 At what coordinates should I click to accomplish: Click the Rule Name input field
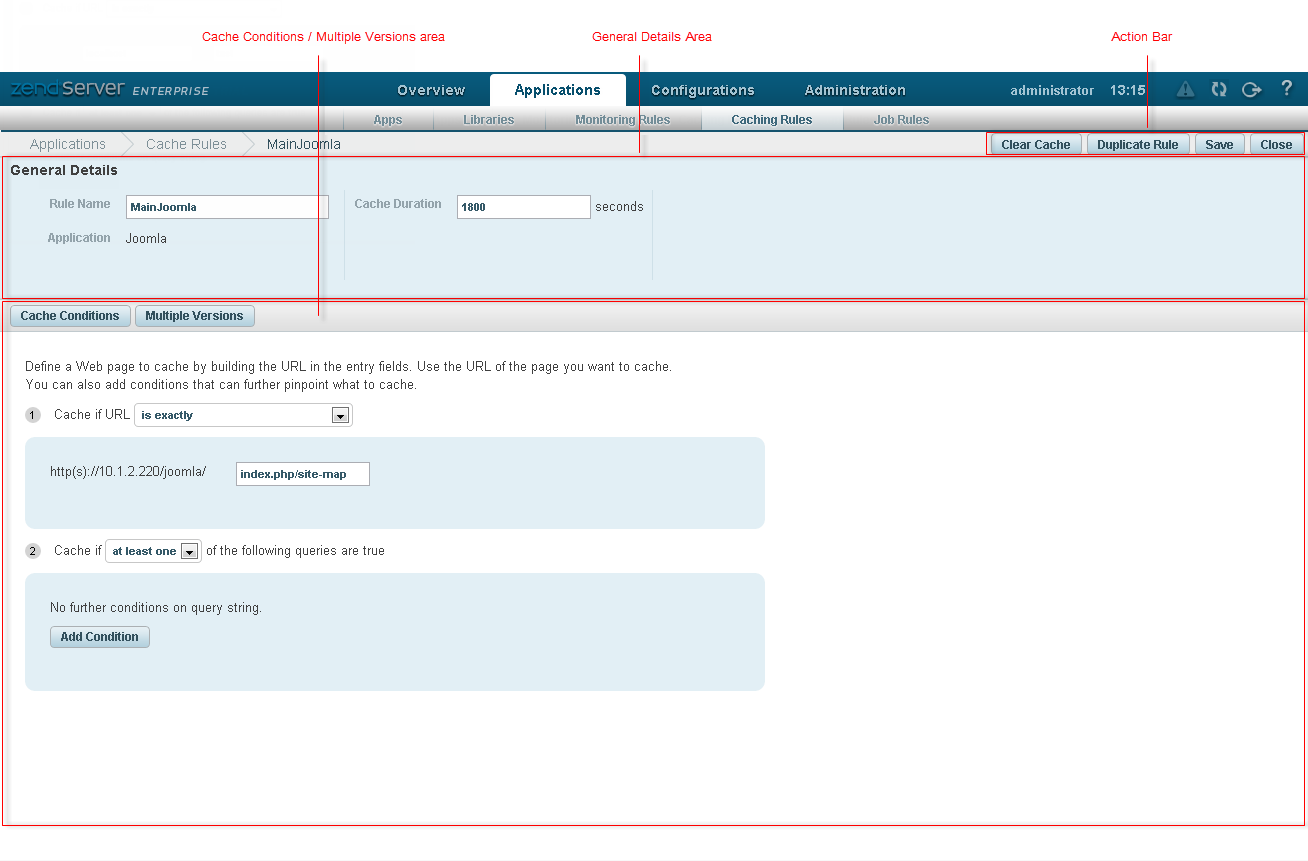(x=227, y=207)
